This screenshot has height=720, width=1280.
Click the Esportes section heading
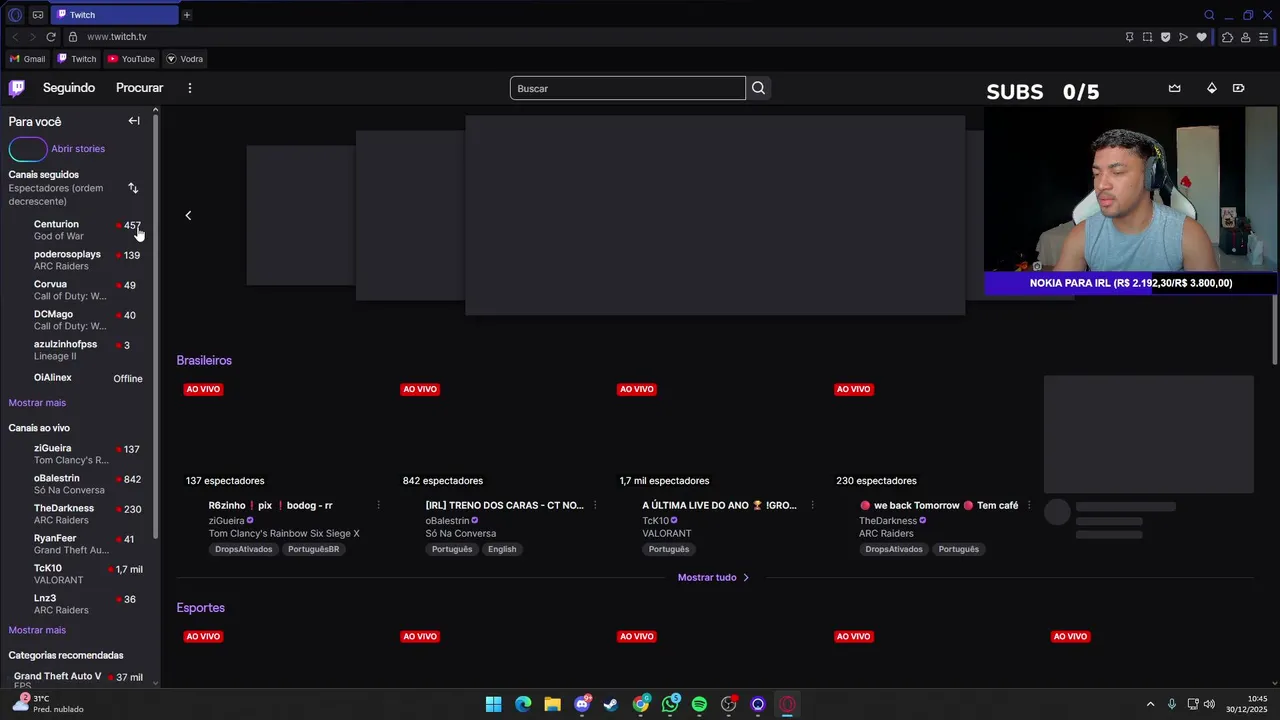[200, 608]
